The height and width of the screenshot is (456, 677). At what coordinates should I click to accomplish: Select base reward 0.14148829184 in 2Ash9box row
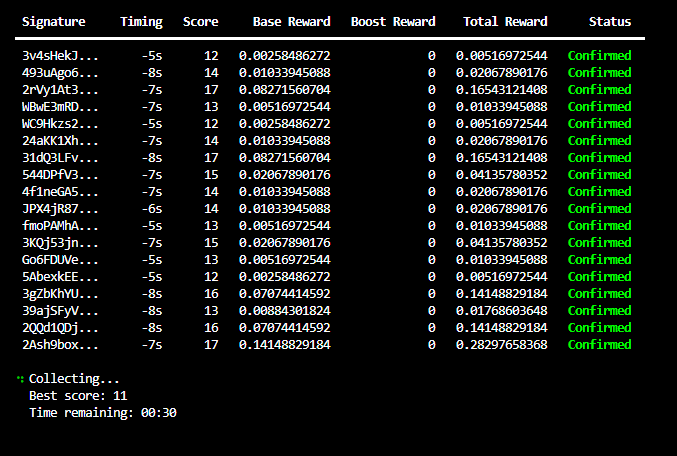click(285, 345)
